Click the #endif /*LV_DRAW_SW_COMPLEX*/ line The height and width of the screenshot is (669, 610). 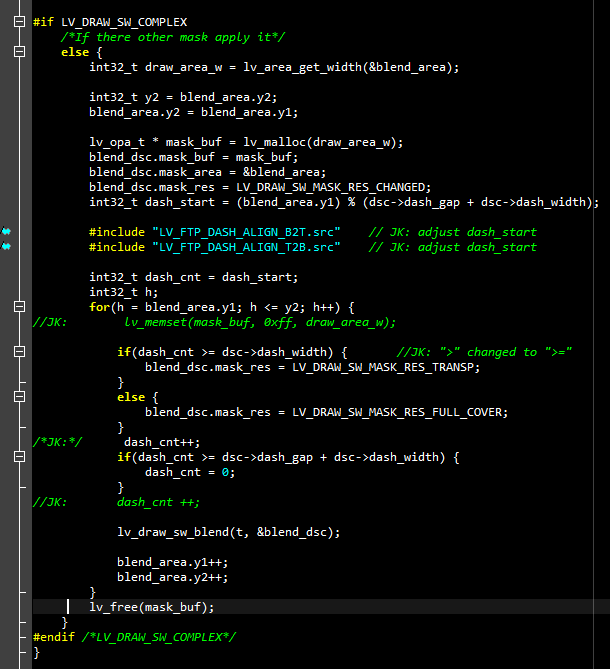(134, 637)
